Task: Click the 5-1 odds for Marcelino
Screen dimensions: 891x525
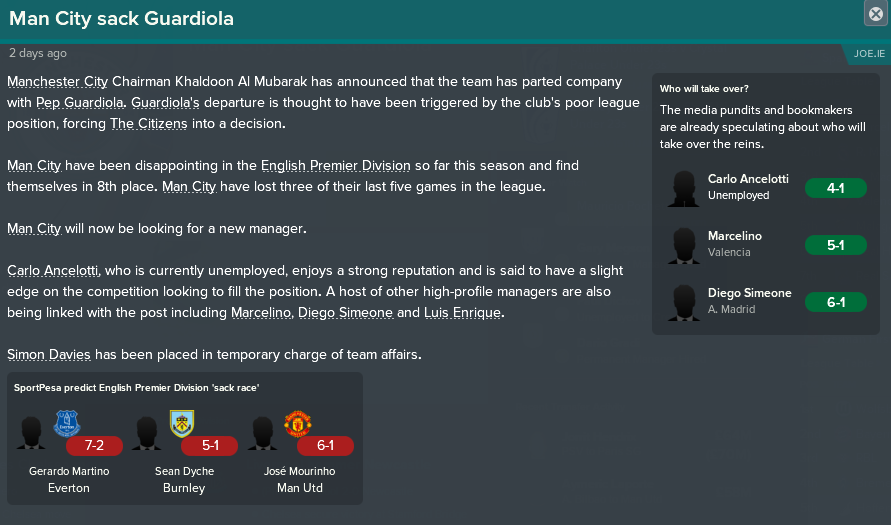Action: (836, 245)
